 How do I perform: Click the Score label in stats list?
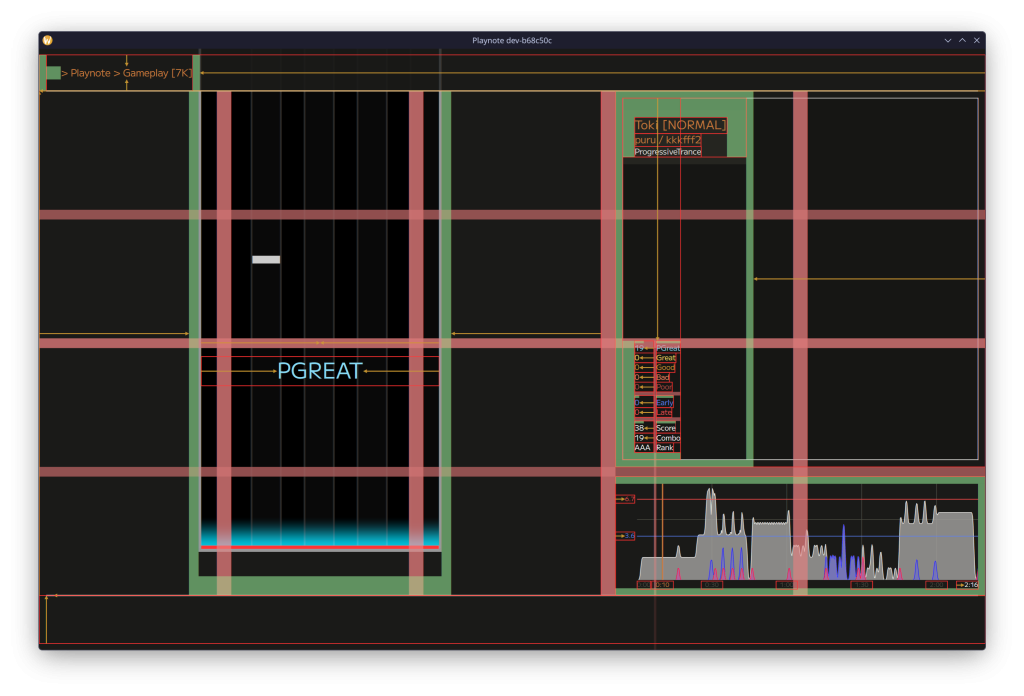(x=665, y=428)
